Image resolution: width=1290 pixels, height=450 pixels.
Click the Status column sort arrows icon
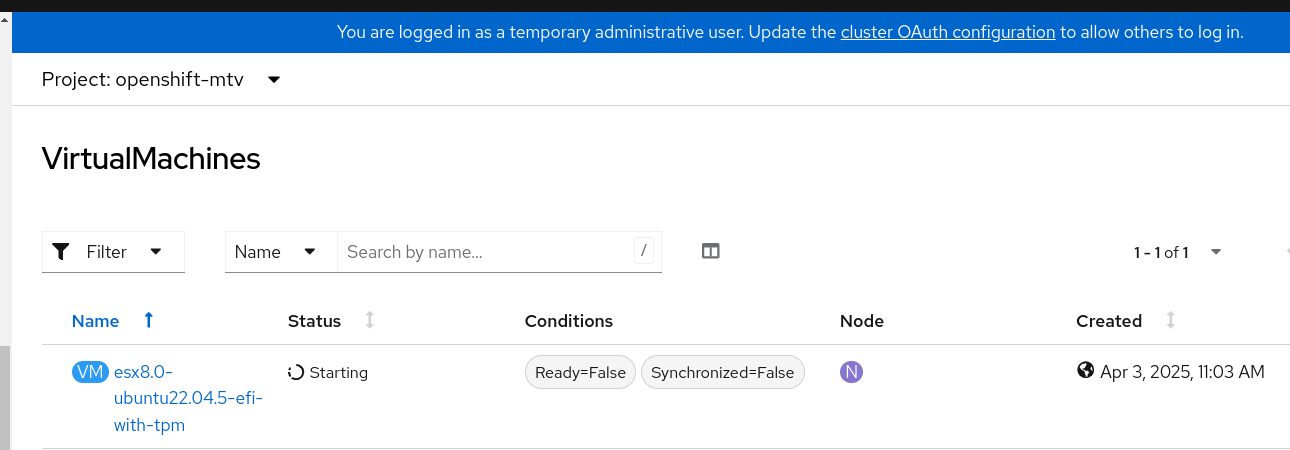coord(370,320)
